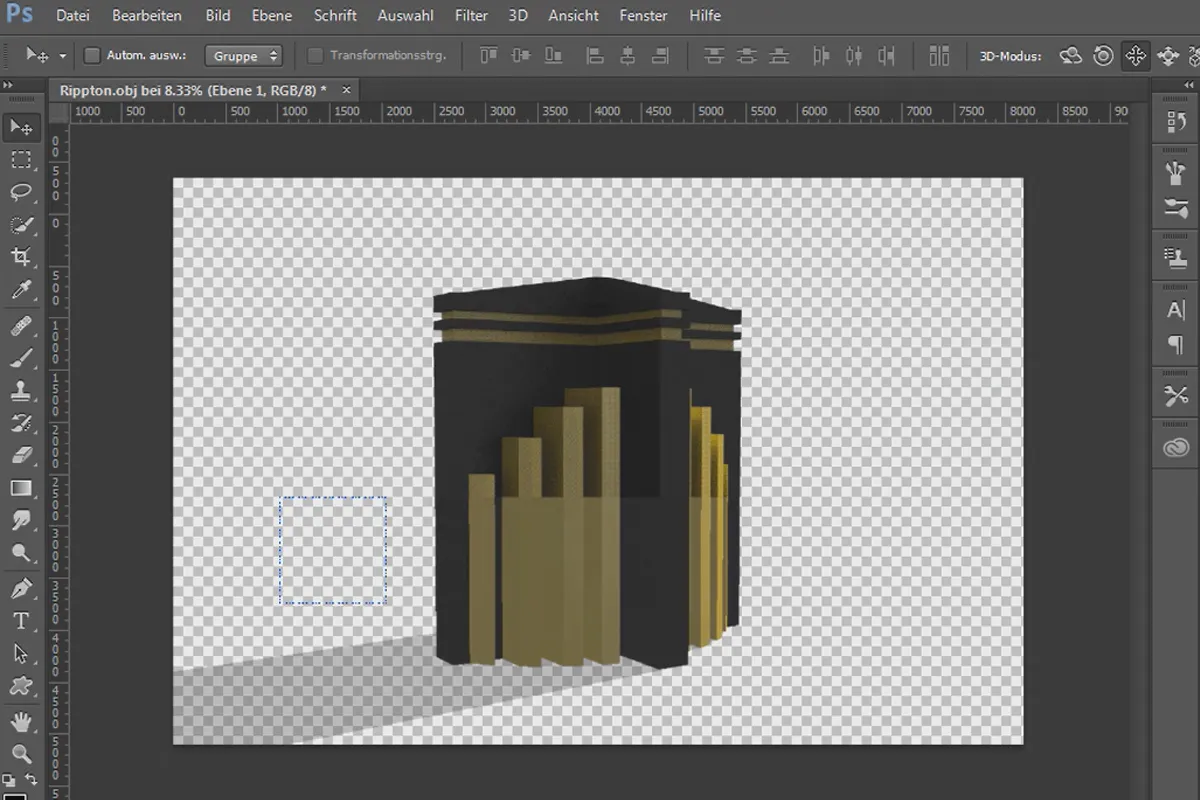Click the distribute top edges button
Viewport: 1200px width, 800px height.
(714, 56)
